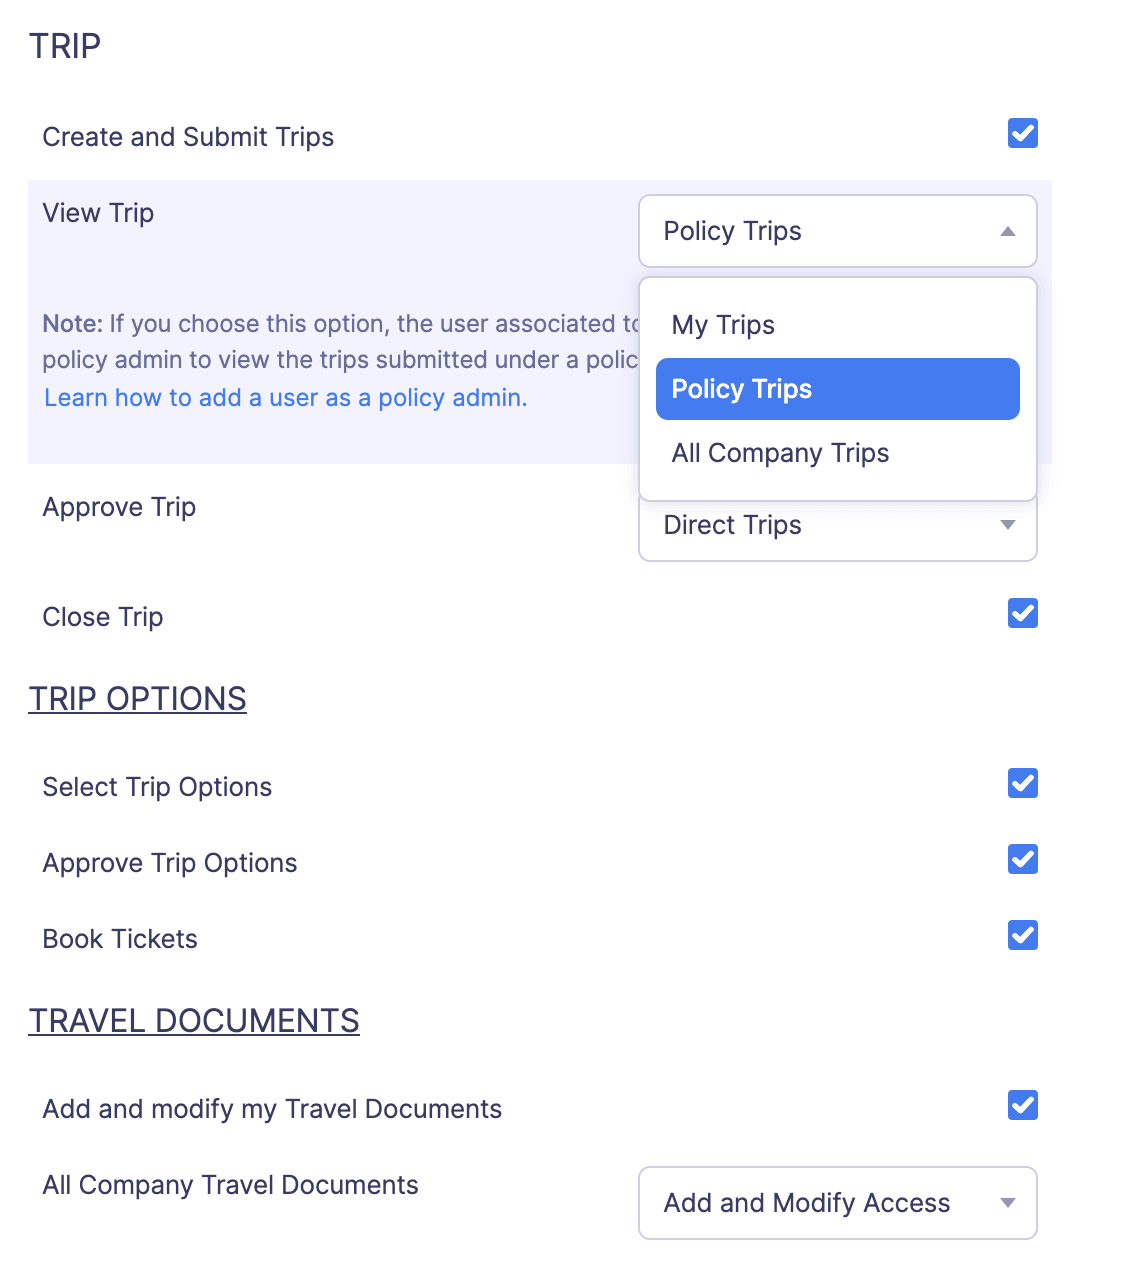Open the Add and Modify Access dropdown
Screen dimensions: 1136x1278
tap(837, 1203)
